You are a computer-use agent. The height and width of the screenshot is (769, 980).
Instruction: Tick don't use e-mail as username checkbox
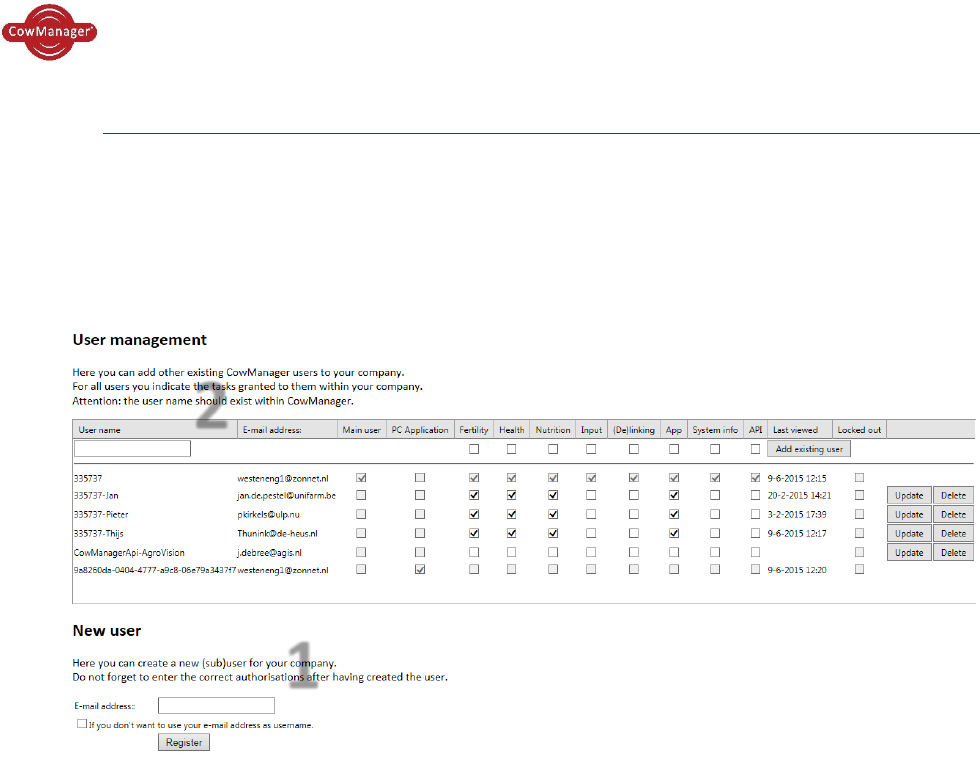[x=82, y=724]
